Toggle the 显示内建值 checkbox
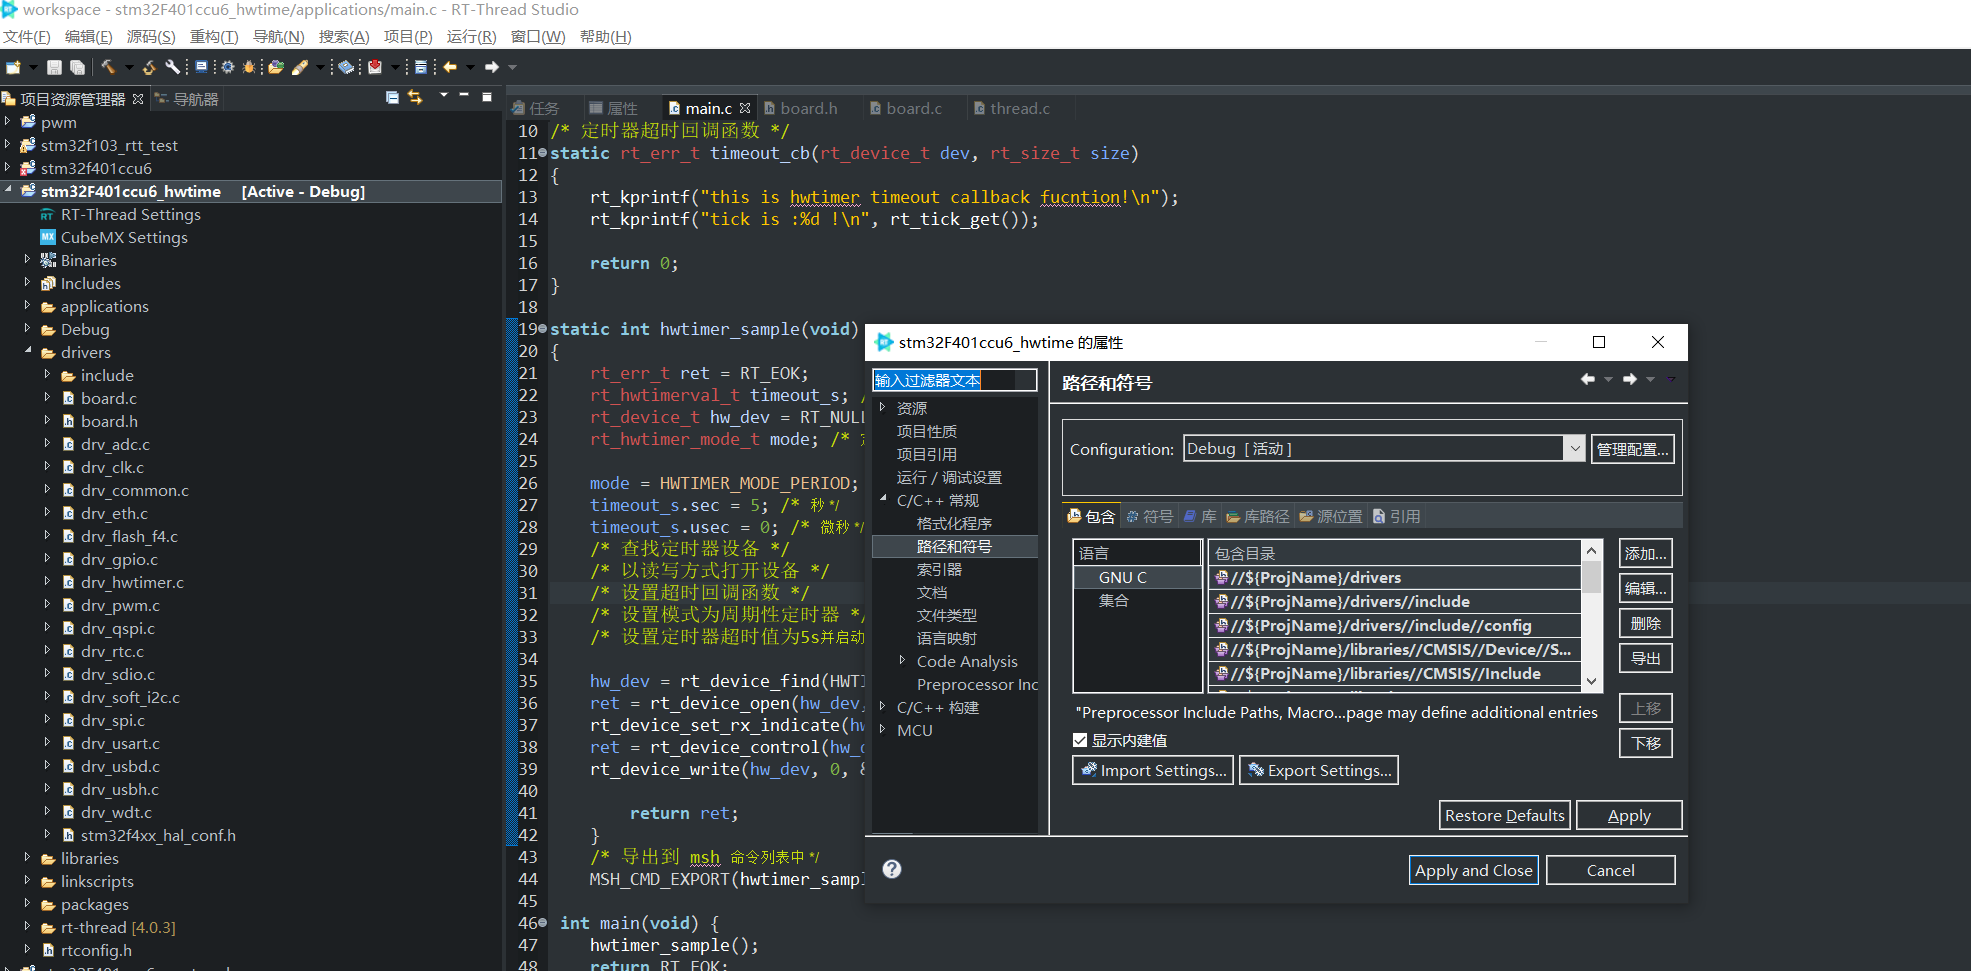 click(1080, 740)
